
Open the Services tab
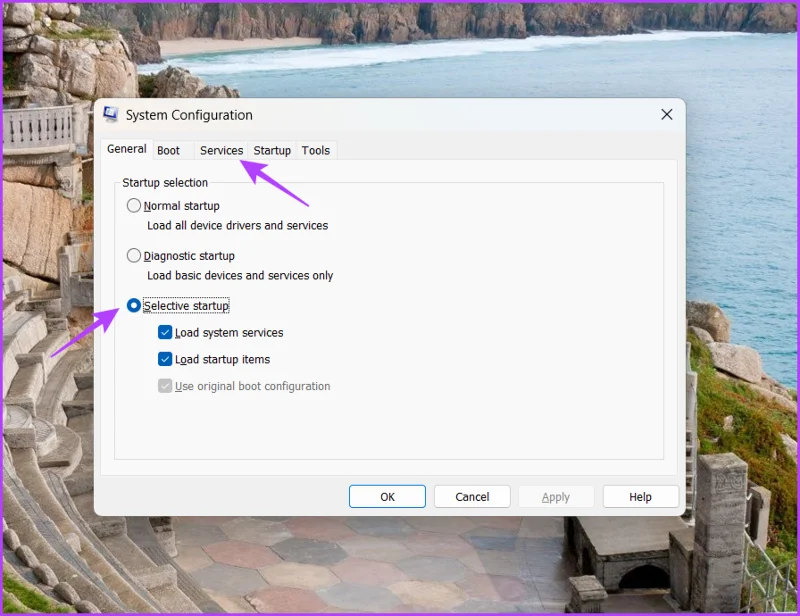tap(221, 151)
